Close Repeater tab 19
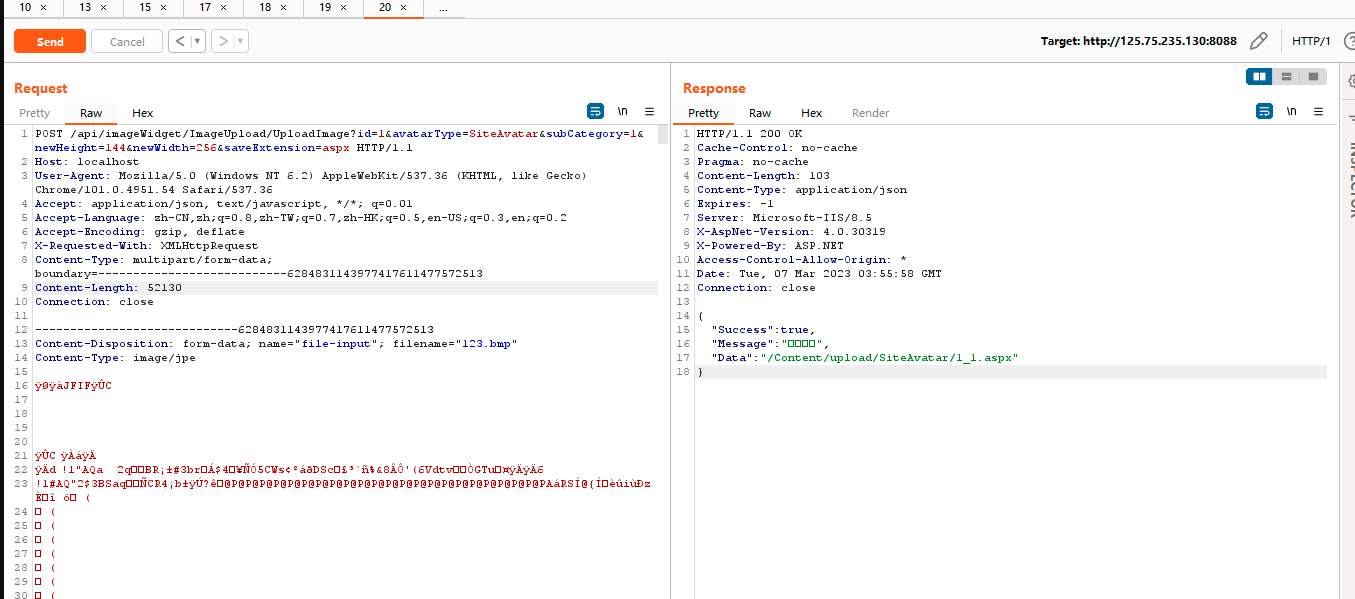The height and width of the screenshot is (599, 1355). 344,7
